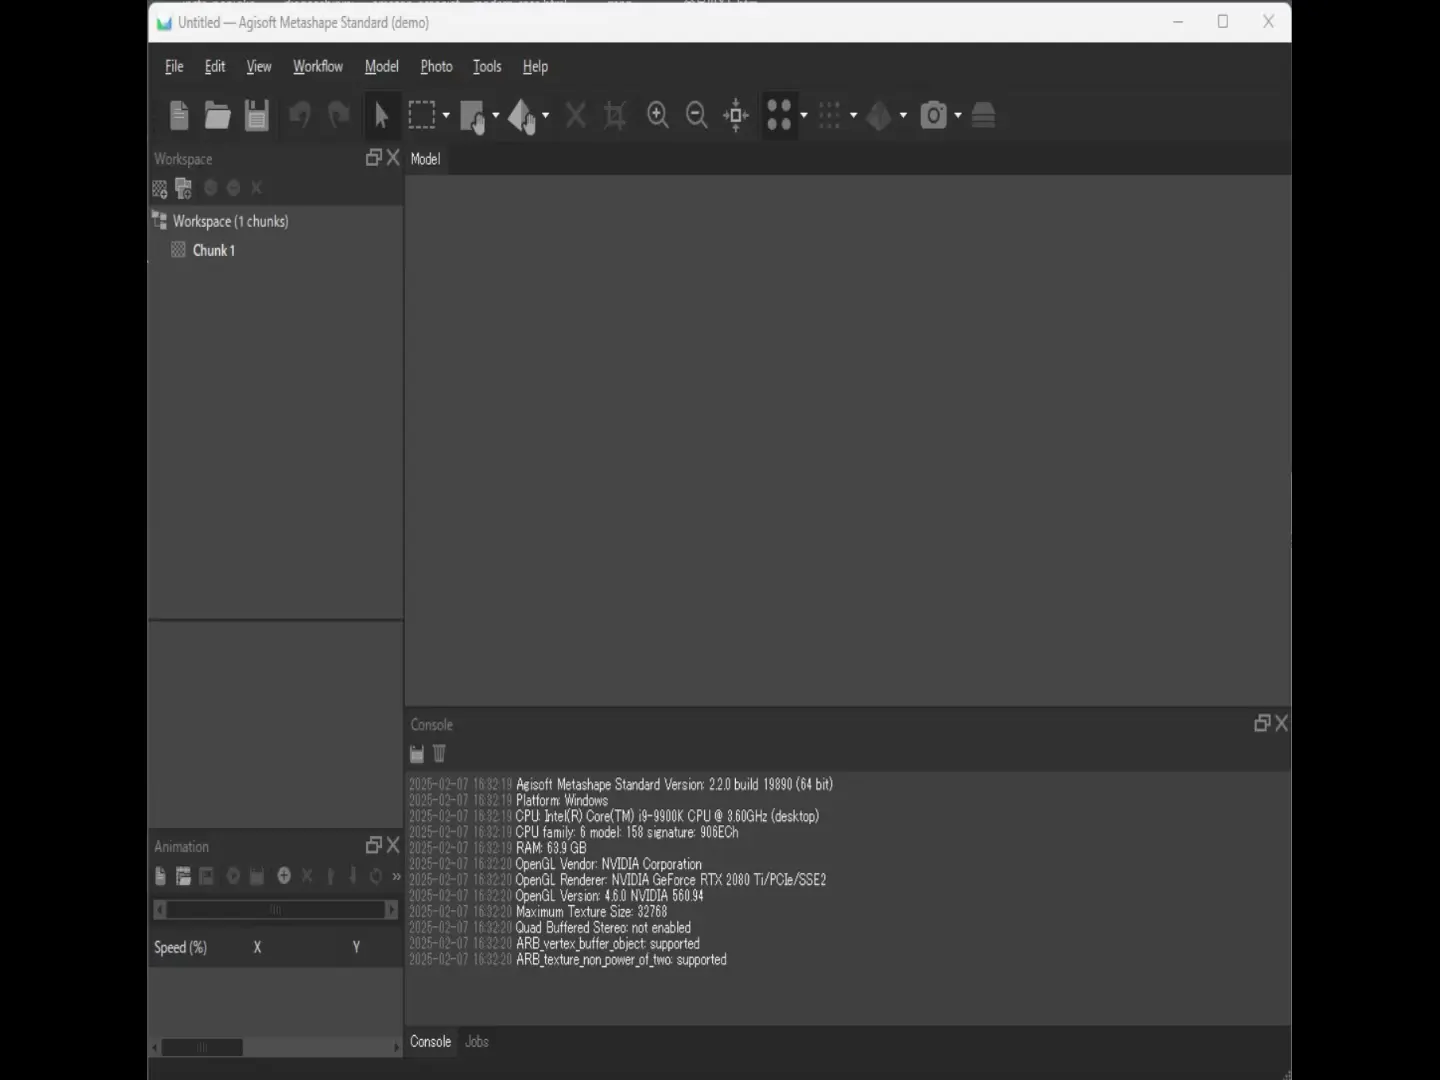Select the Workspace (1 chunks) root item
1440x1080 pixels.
coord(230,221)
